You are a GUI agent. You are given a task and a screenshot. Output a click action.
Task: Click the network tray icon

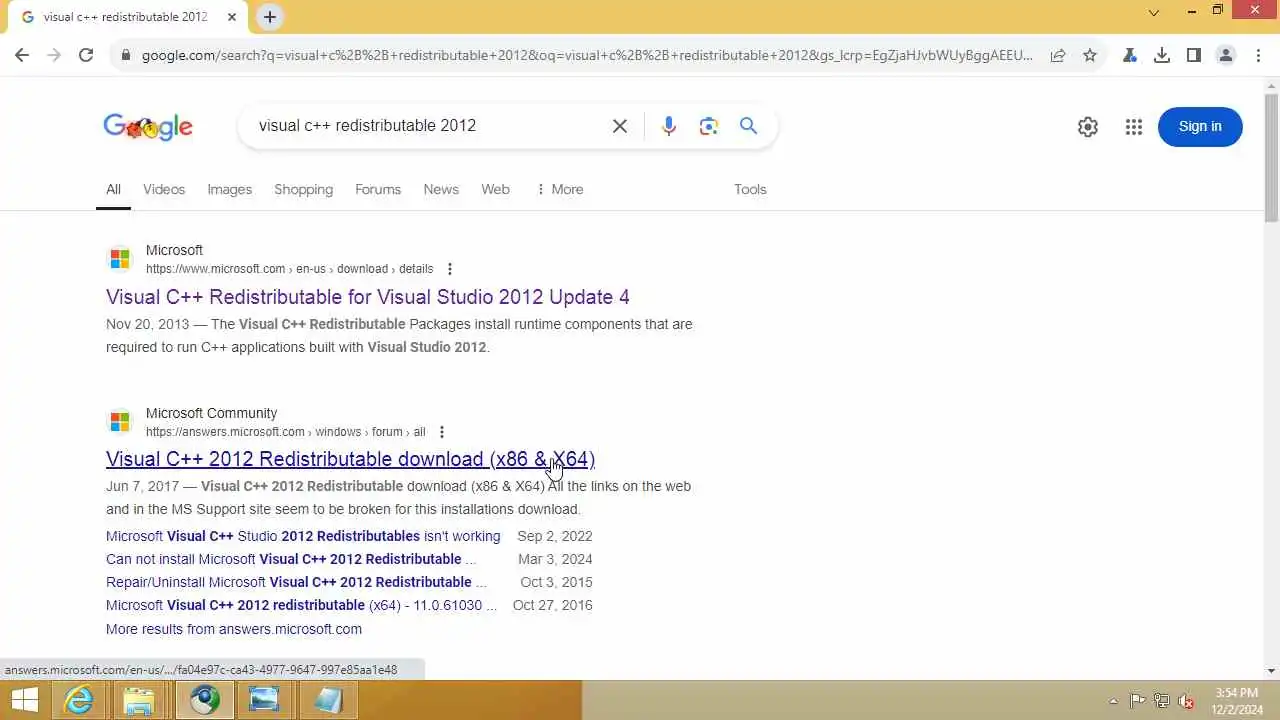pos(1162,701)
